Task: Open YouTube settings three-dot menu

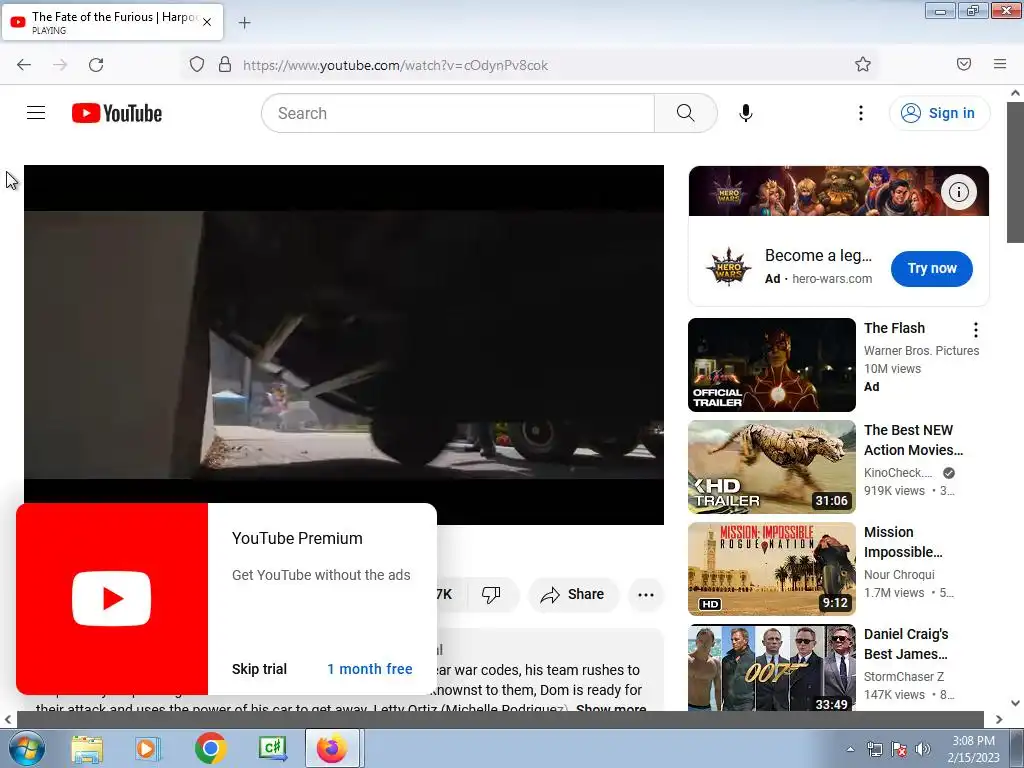Action: coord(861,113)
